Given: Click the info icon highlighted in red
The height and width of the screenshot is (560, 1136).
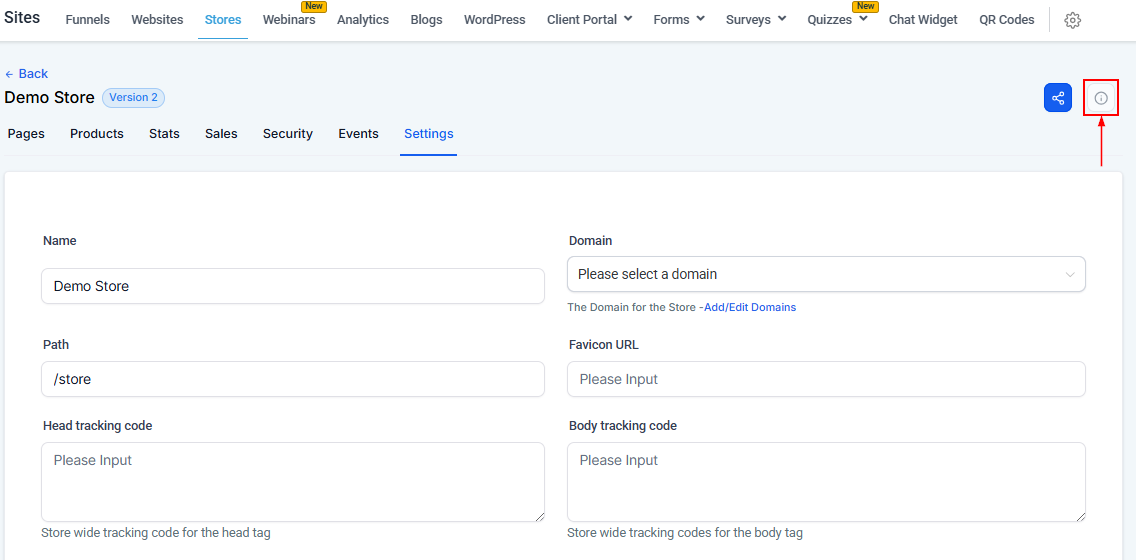Looking at the screenshot, I should [1101, 98].
